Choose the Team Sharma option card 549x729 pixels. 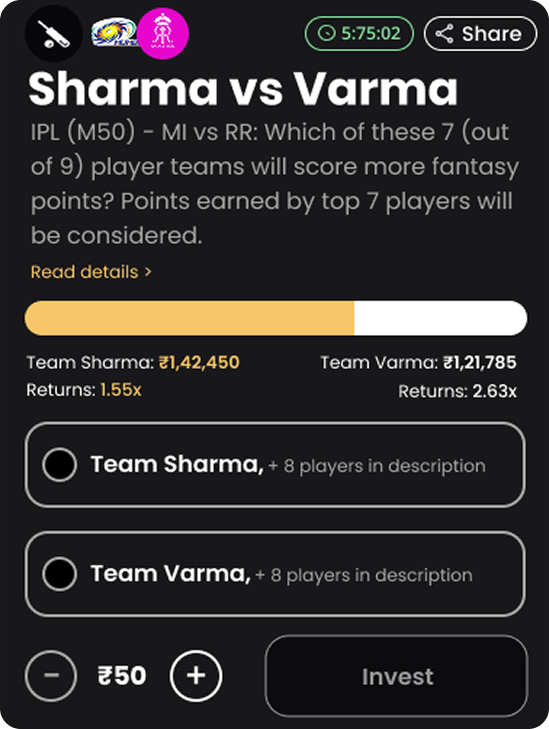(x=275, y=465)
